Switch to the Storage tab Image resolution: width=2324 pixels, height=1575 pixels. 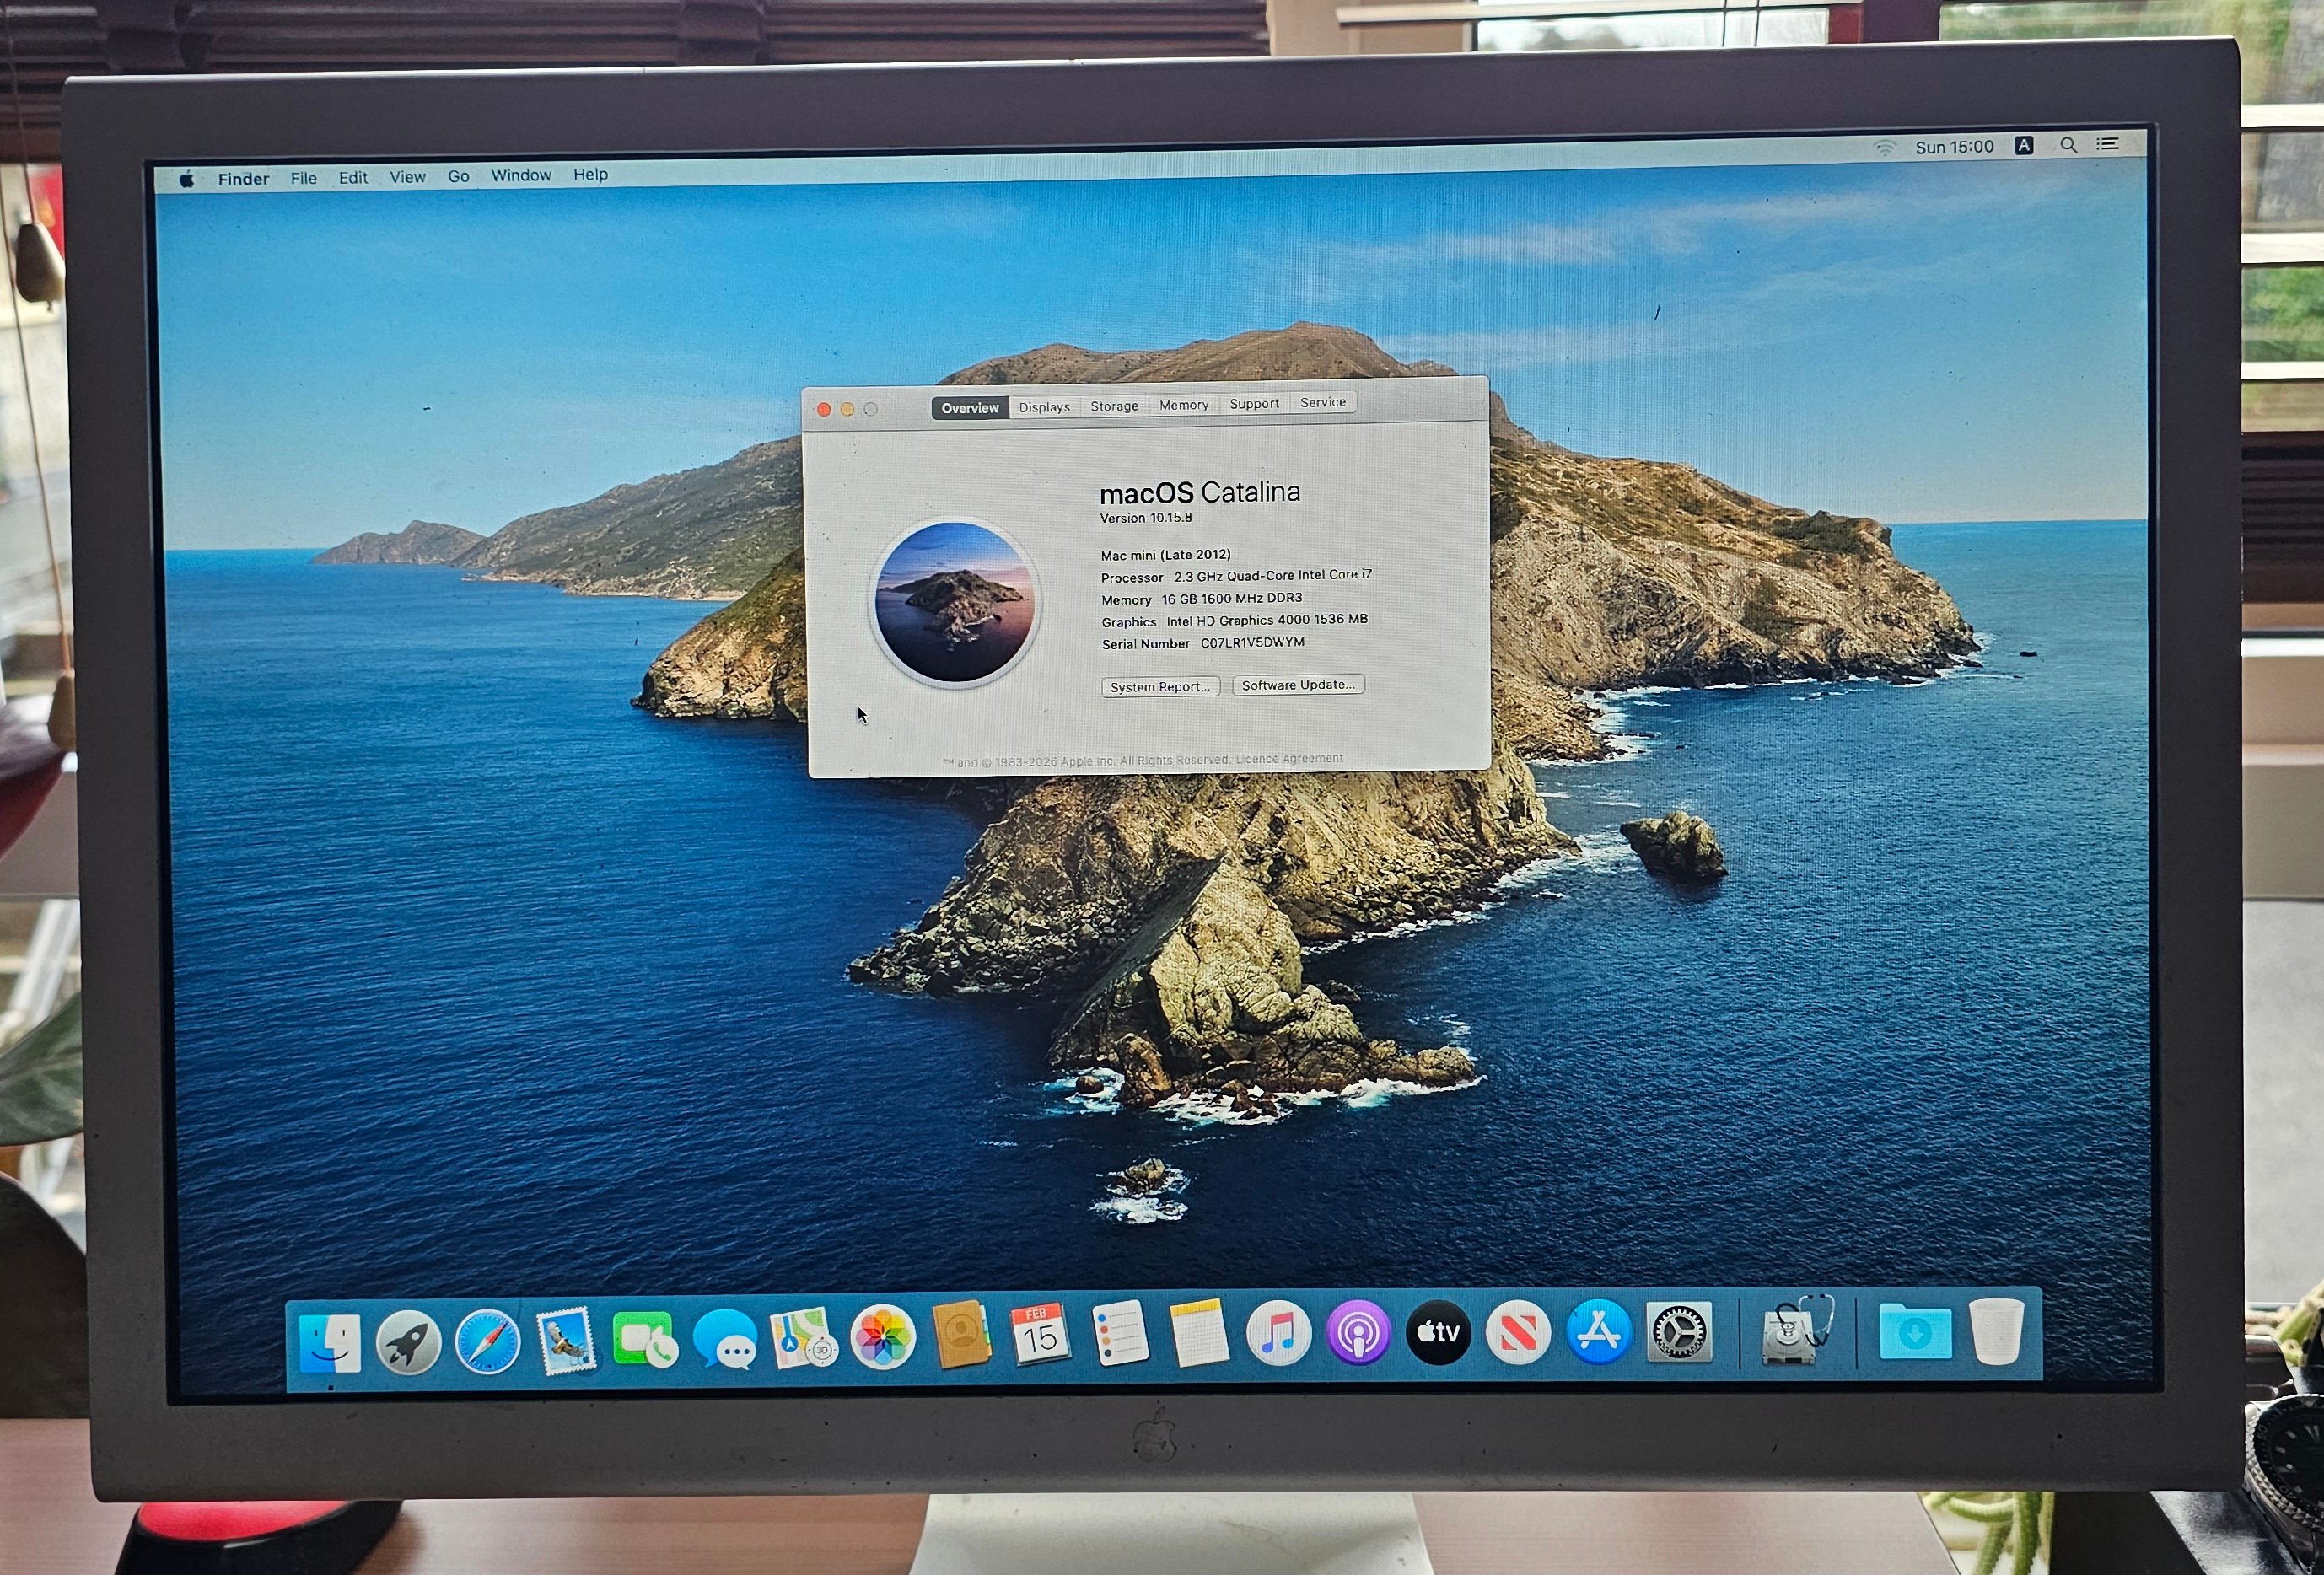click(x=1114, y=406)
